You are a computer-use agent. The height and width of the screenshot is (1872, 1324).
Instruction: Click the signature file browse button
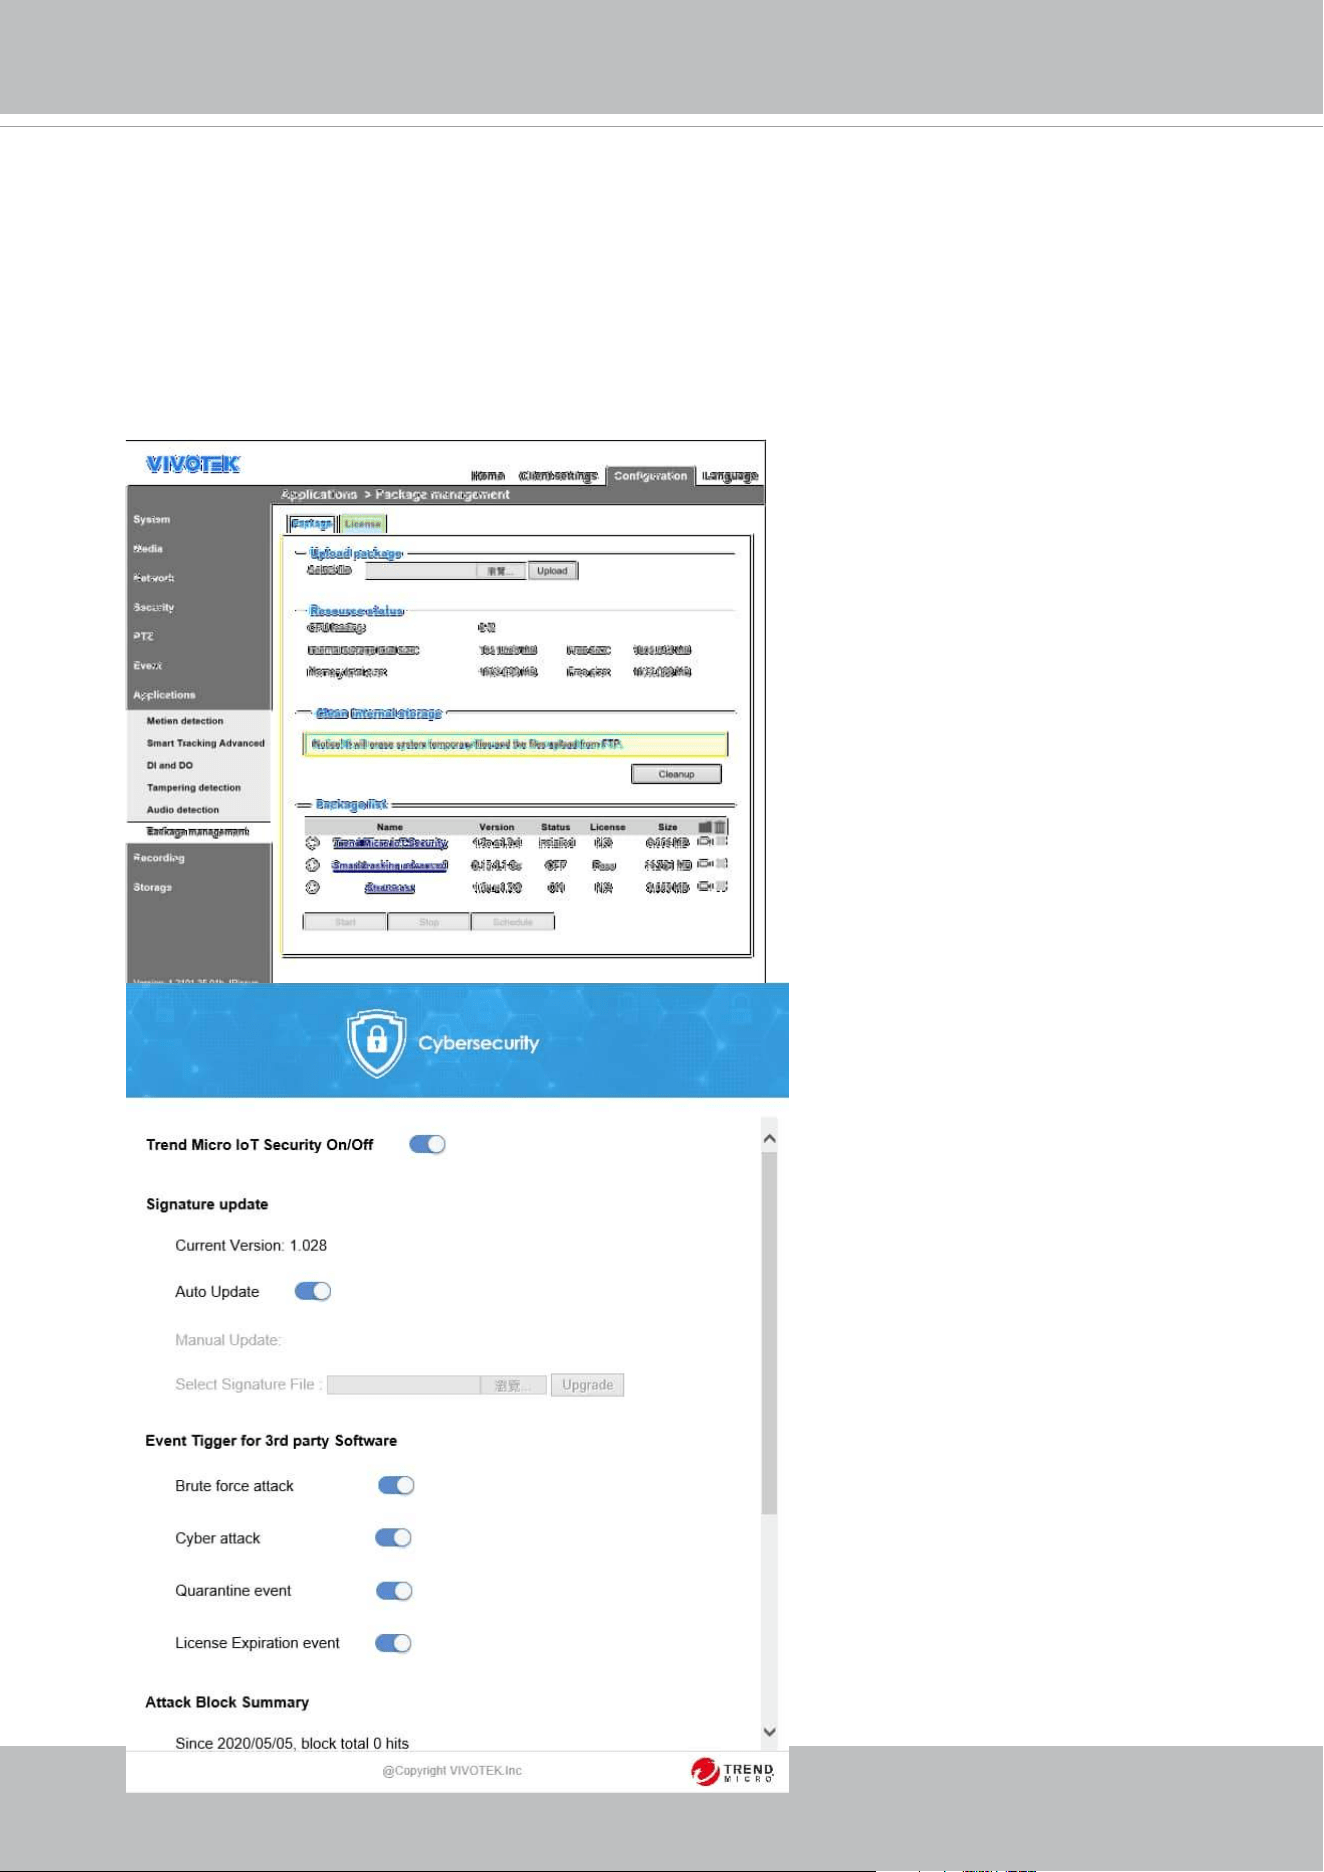click(x=513, y=1385)
